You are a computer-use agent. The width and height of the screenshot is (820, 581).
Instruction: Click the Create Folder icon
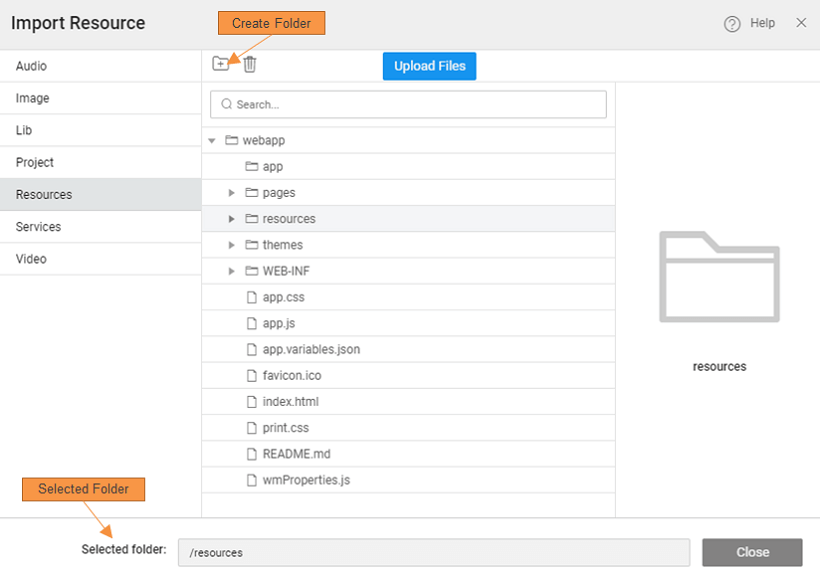pyautogui.click(x=220, y=64)
